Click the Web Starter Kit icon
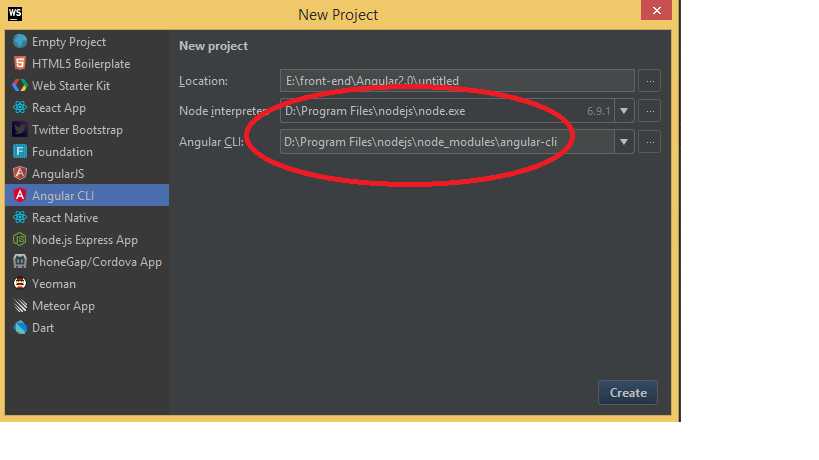The image size is (819, 460). [x=20, y=85]
